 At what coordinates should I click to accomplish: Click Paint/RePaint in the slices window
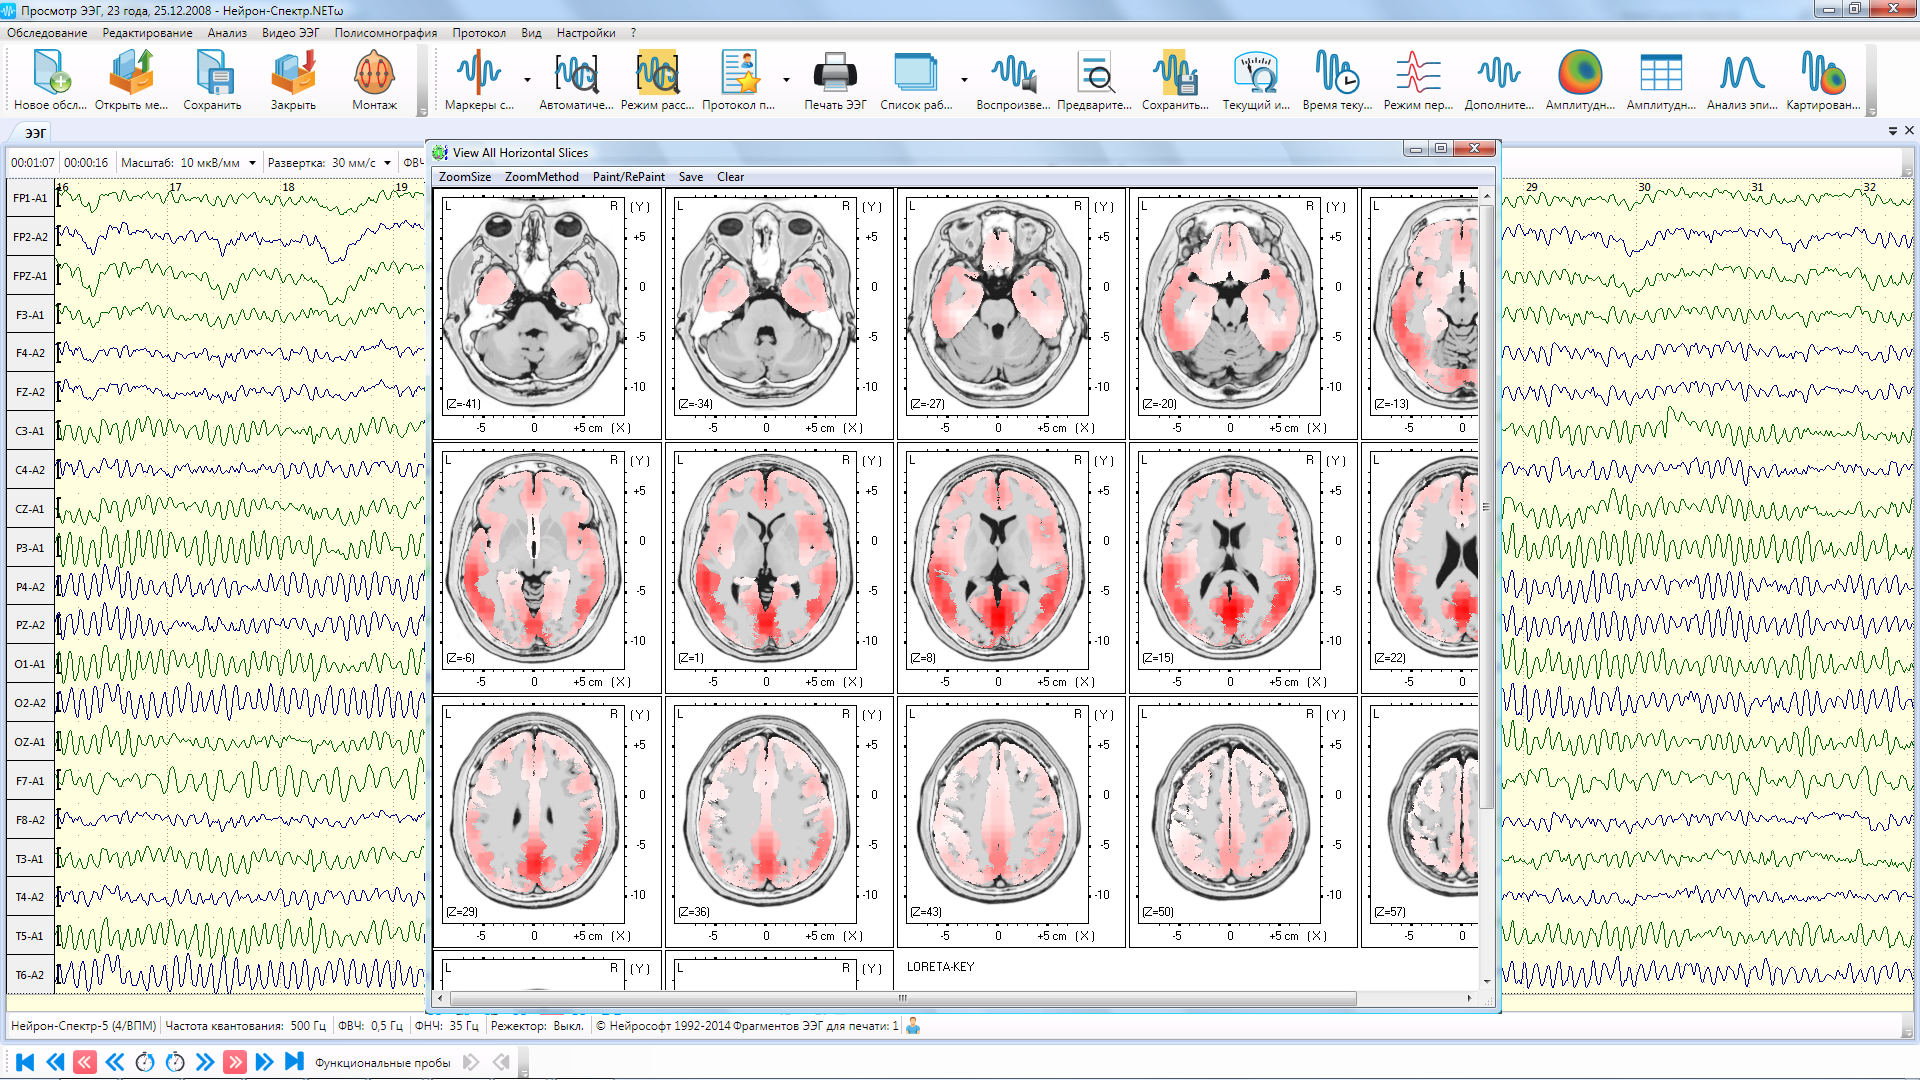pyautogui.click(x=628, y=177)
